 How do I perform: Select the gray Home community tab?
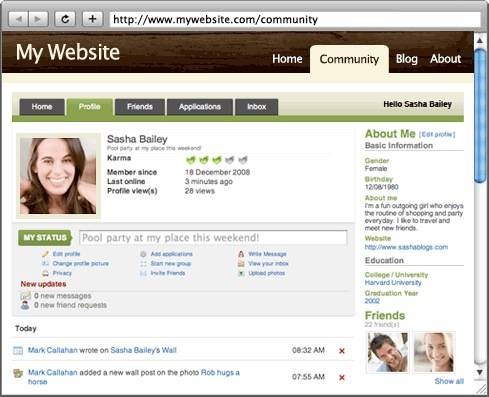click(42, 107)
